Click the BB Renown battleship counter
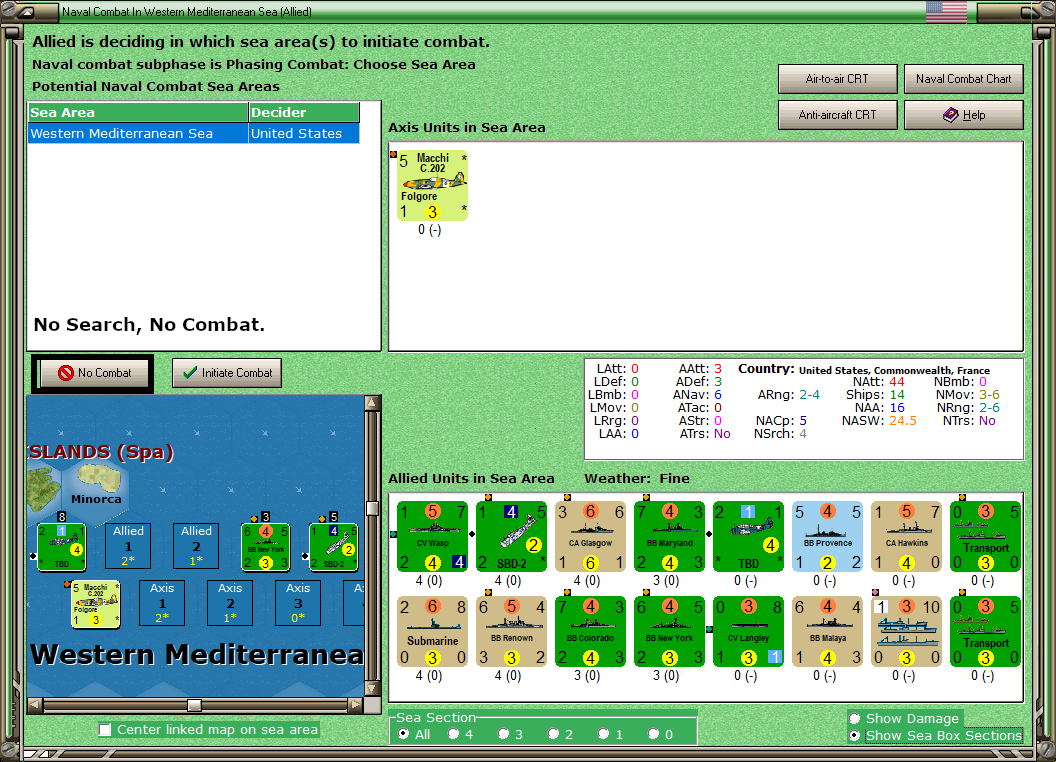1056x762 pixels. click(x=511, y=631)
